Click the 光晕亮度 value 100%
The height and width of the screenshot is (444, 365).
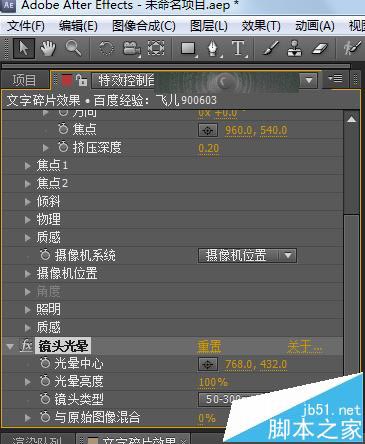213,382
